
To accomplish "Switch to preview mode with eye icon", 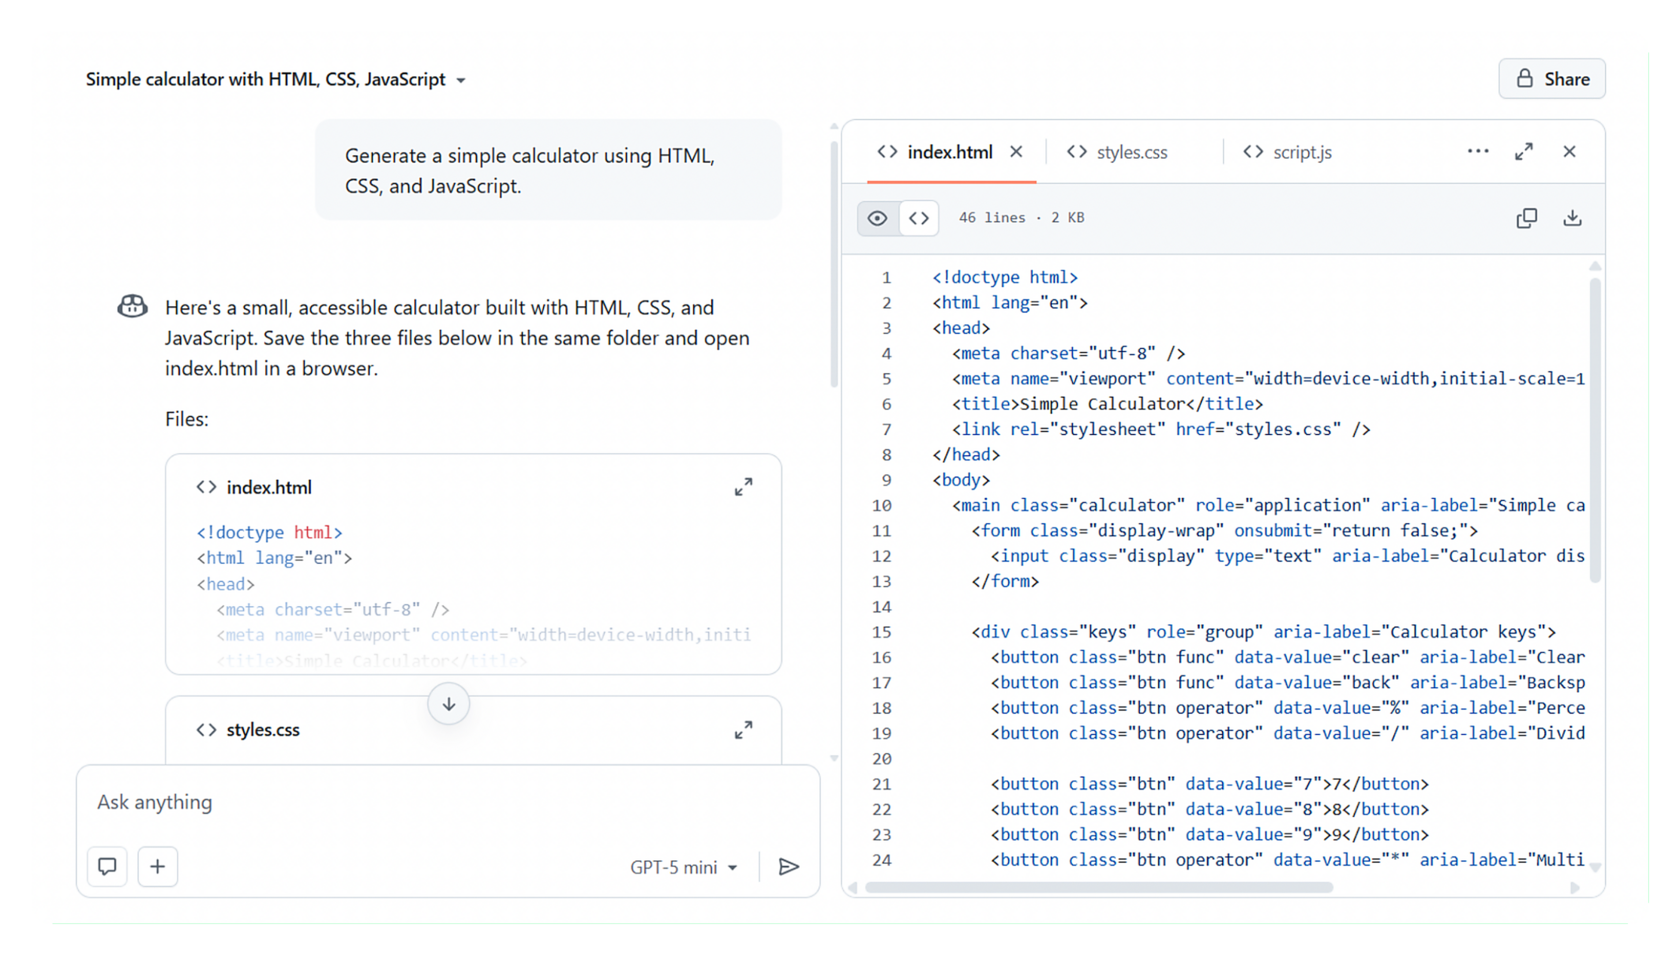I will [x=877, y=218].
